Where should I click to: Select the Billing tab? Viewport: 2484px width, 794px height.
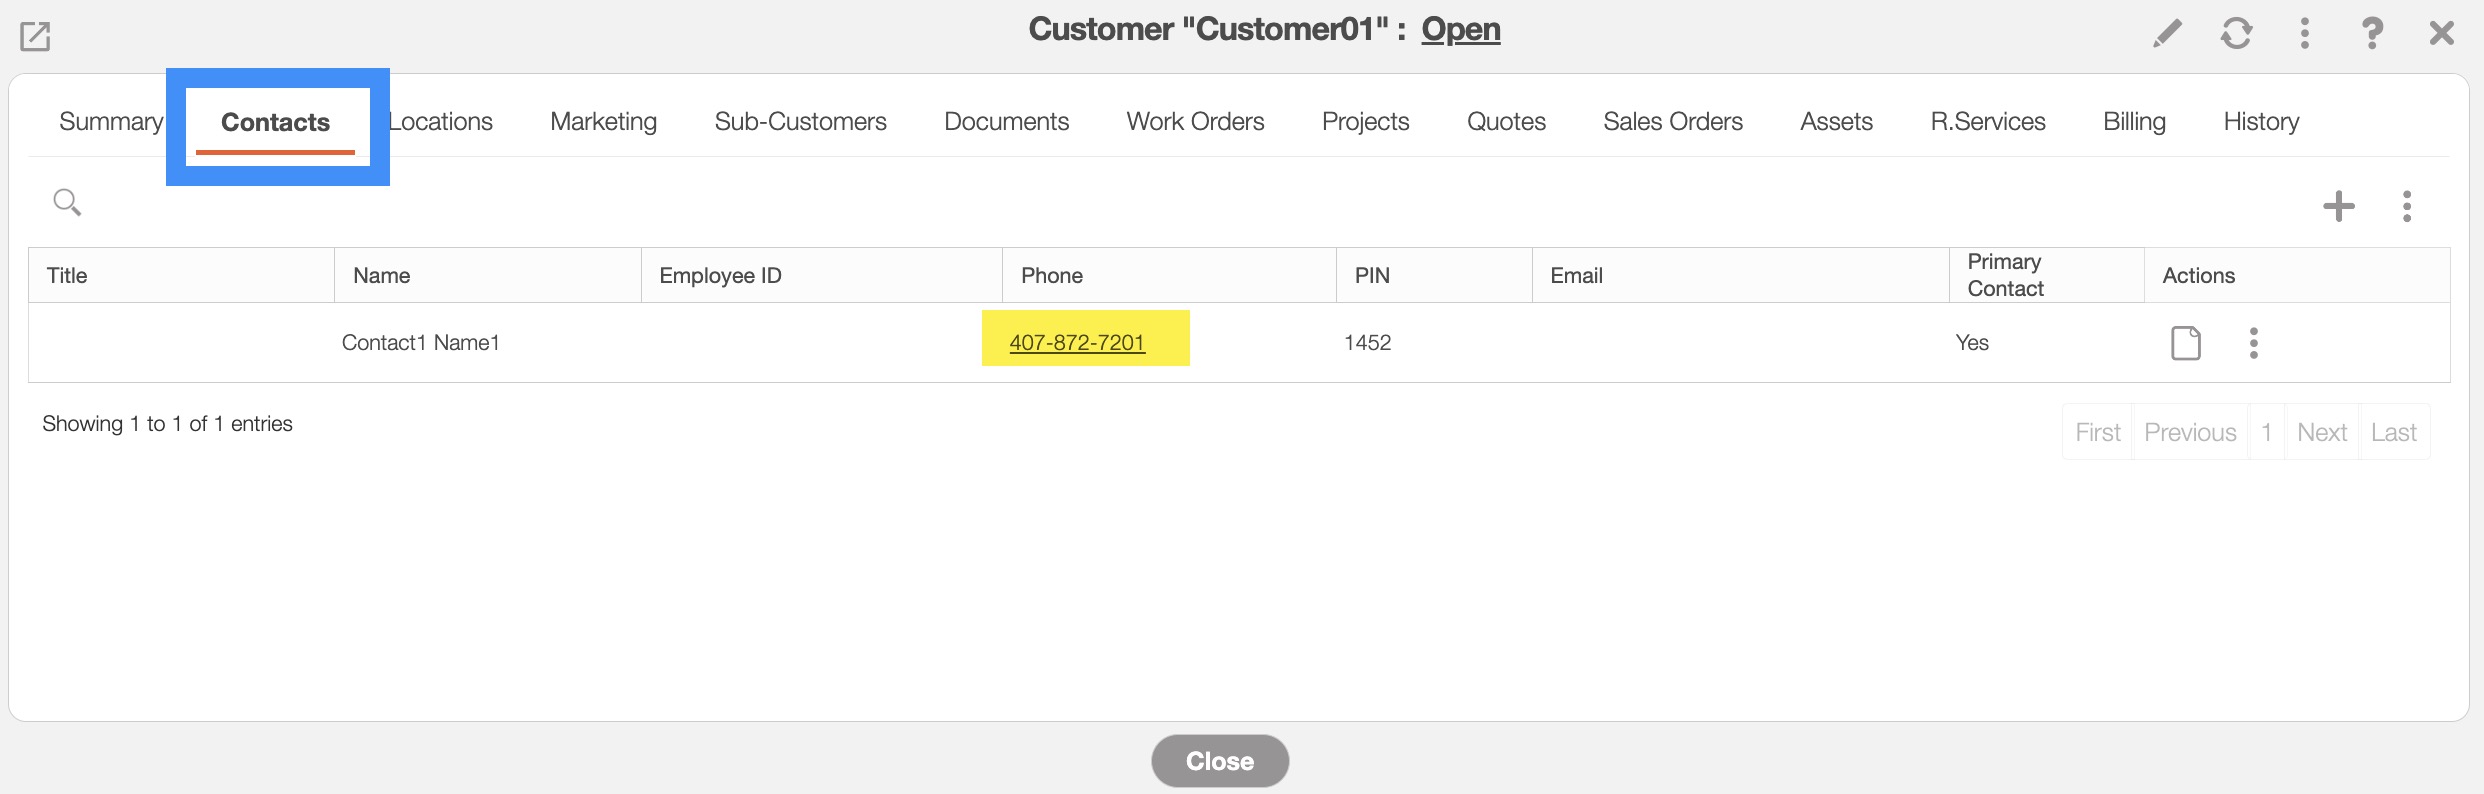pos(2134,122)
